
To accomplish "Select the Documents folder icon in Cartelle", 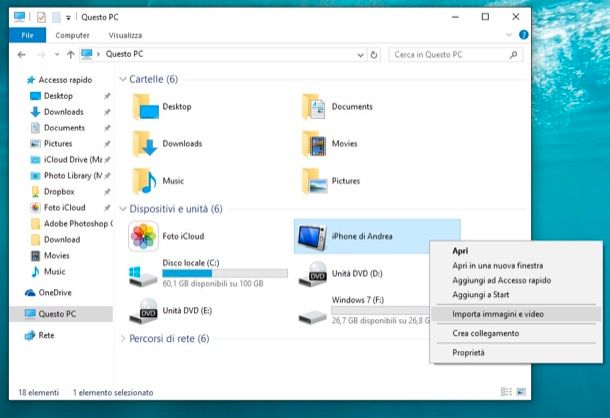I will 314,107.
